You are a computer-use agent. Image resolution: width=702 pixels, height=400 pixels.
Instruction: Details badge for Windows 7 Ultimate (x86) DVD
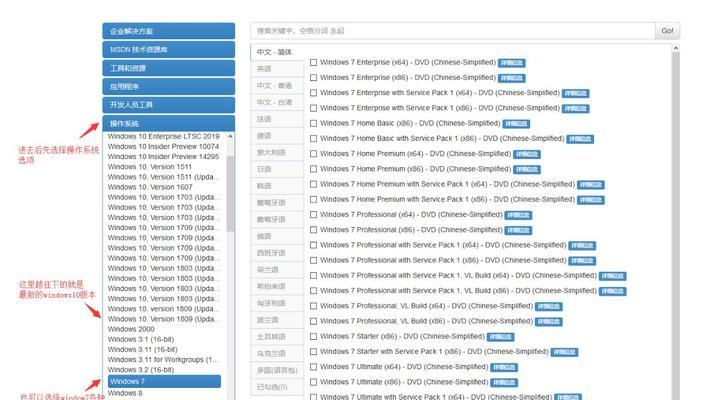[504, 383]
